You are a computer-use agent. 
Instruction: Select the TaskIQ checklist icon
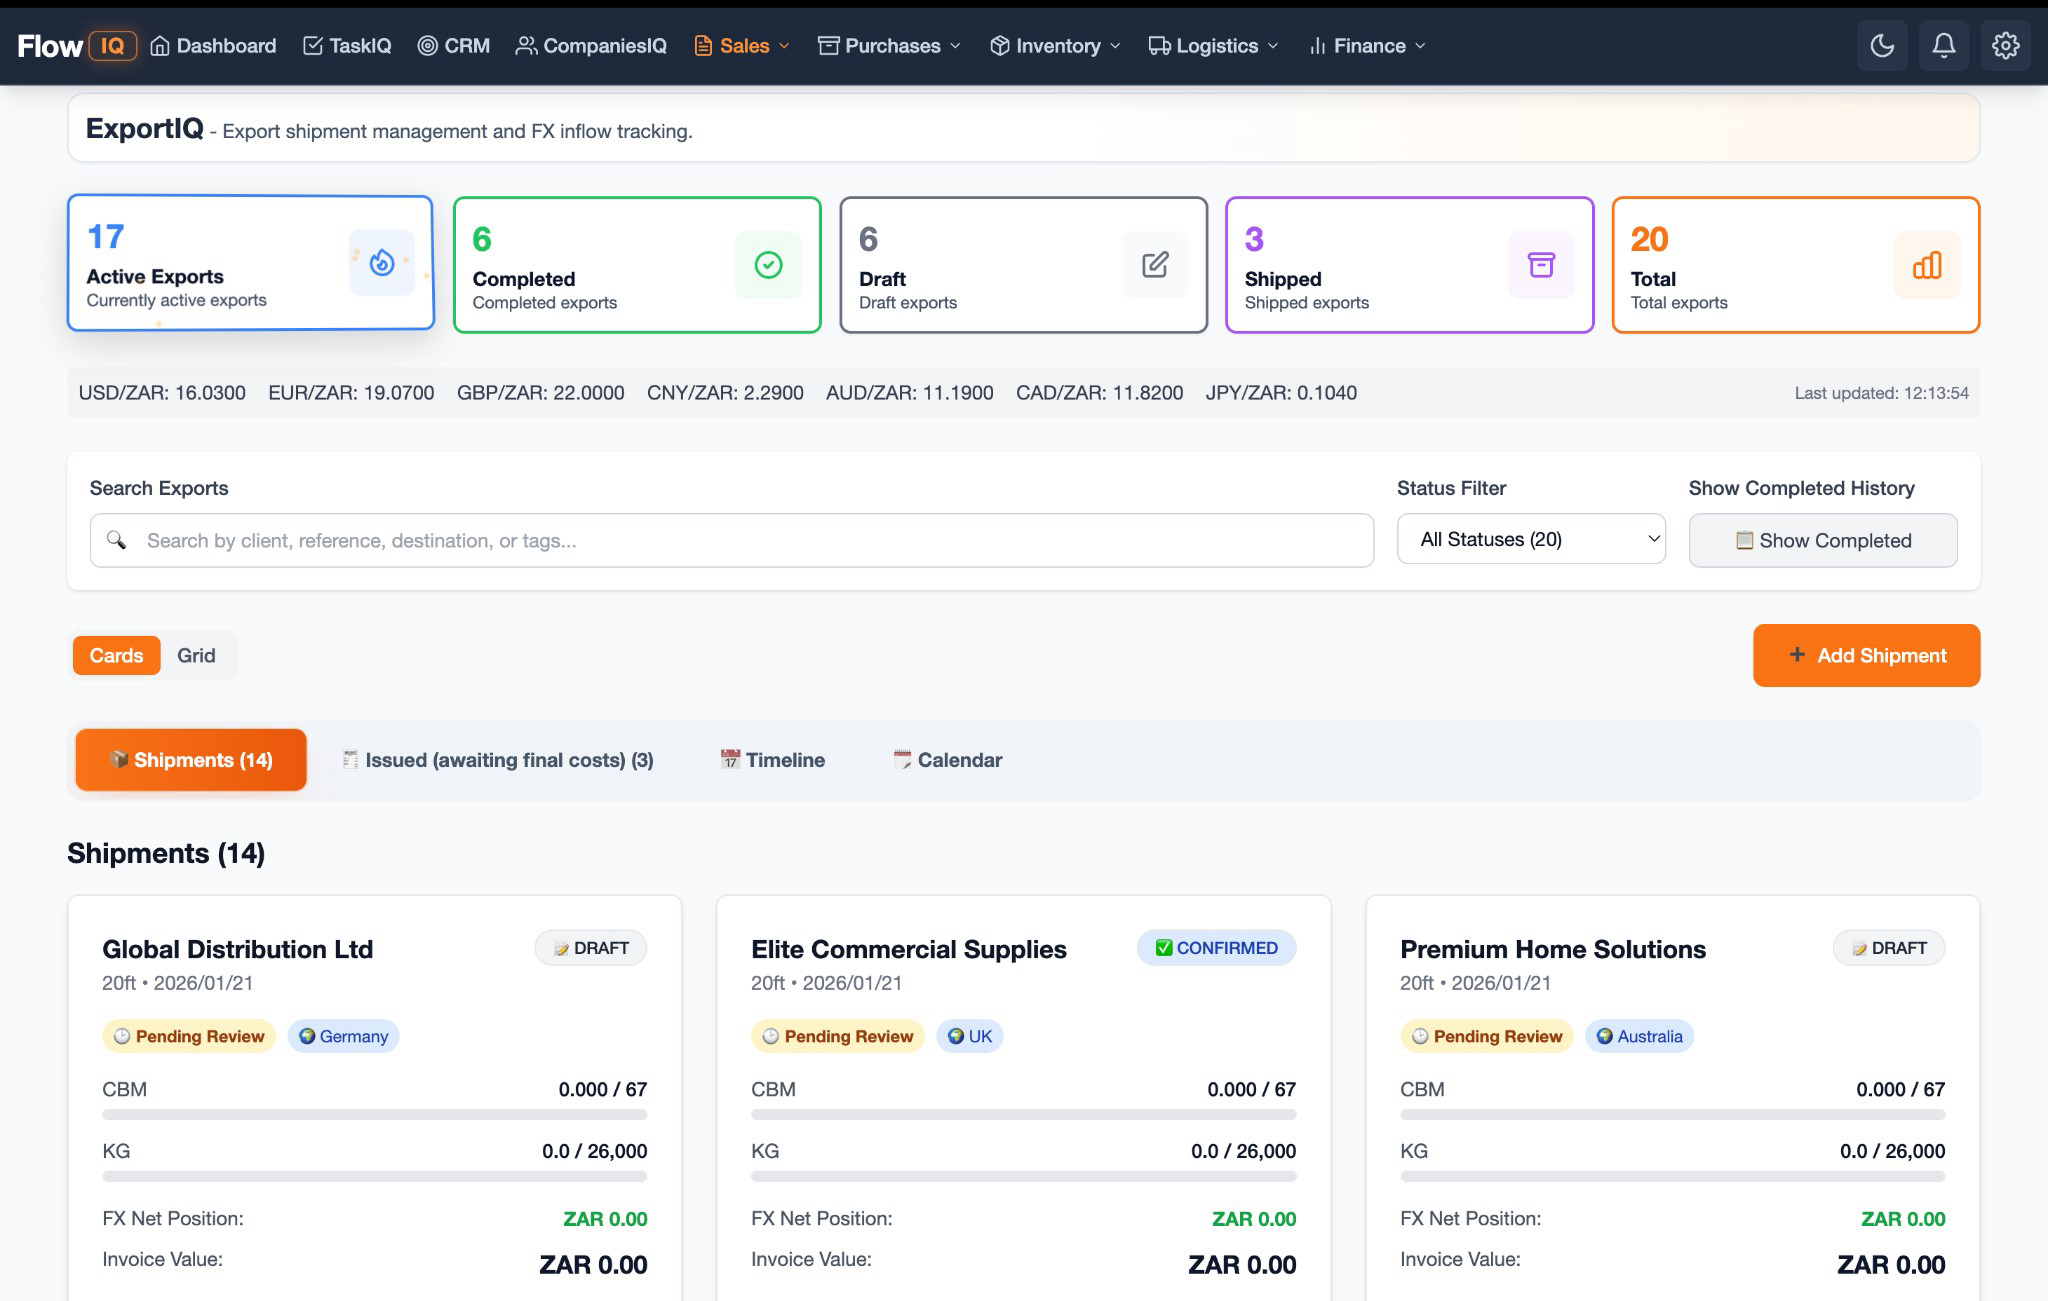[313, 45]
